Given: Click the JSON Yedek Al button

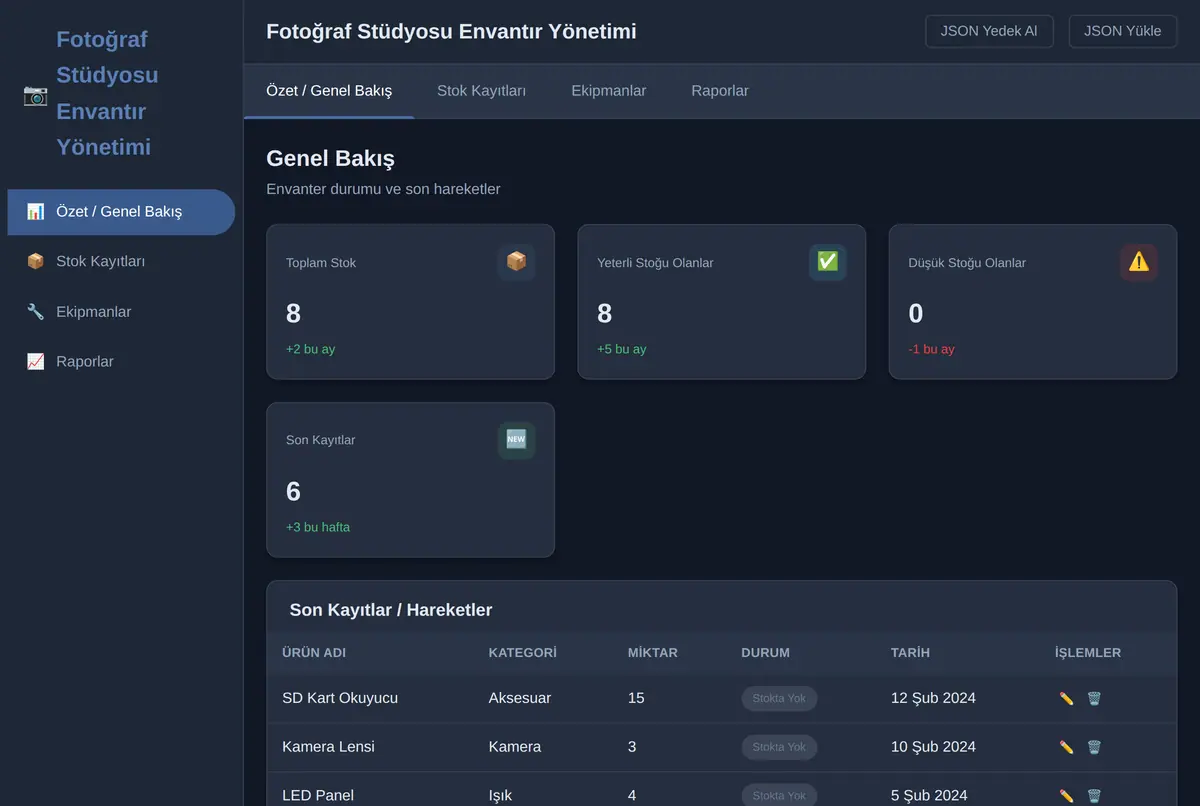Looking at the screenshot, I should [x=989, y=31].
